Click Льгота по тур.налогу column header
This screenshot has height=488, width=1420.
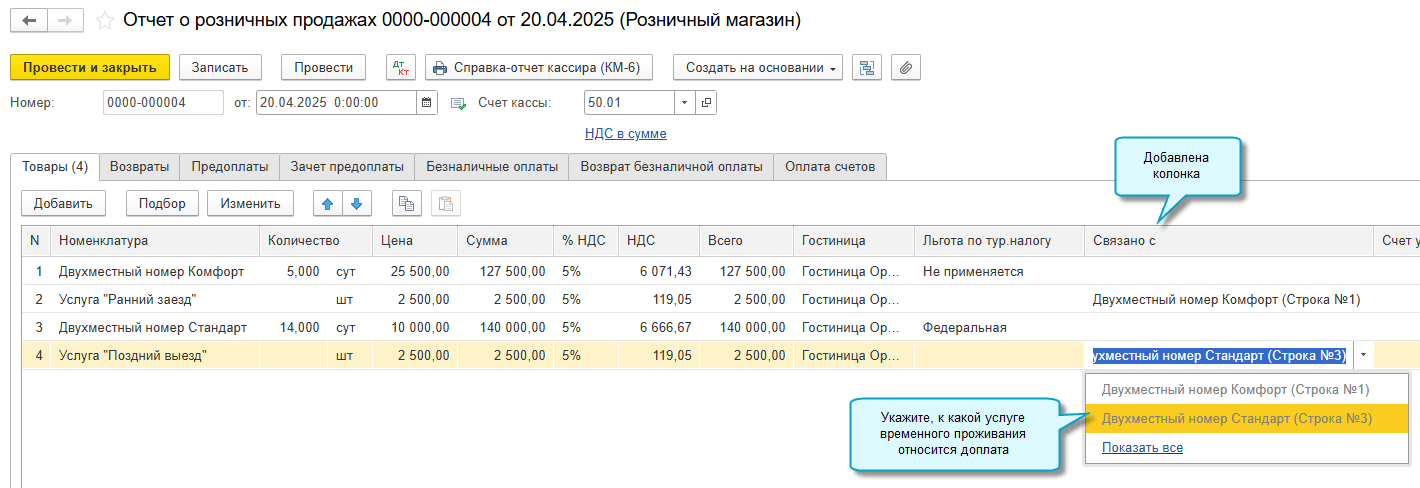tap(999, 240)
